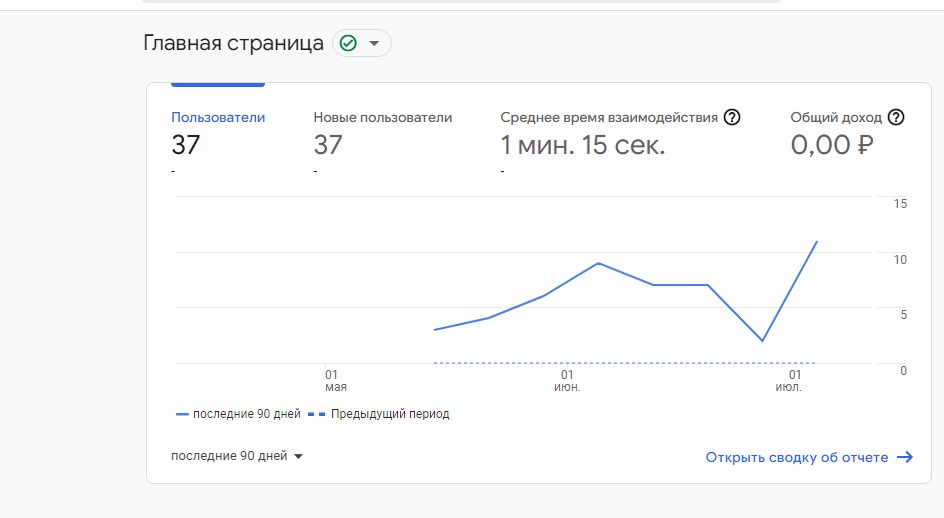Click the Предыдущий период legend entry

click(379, 414)
